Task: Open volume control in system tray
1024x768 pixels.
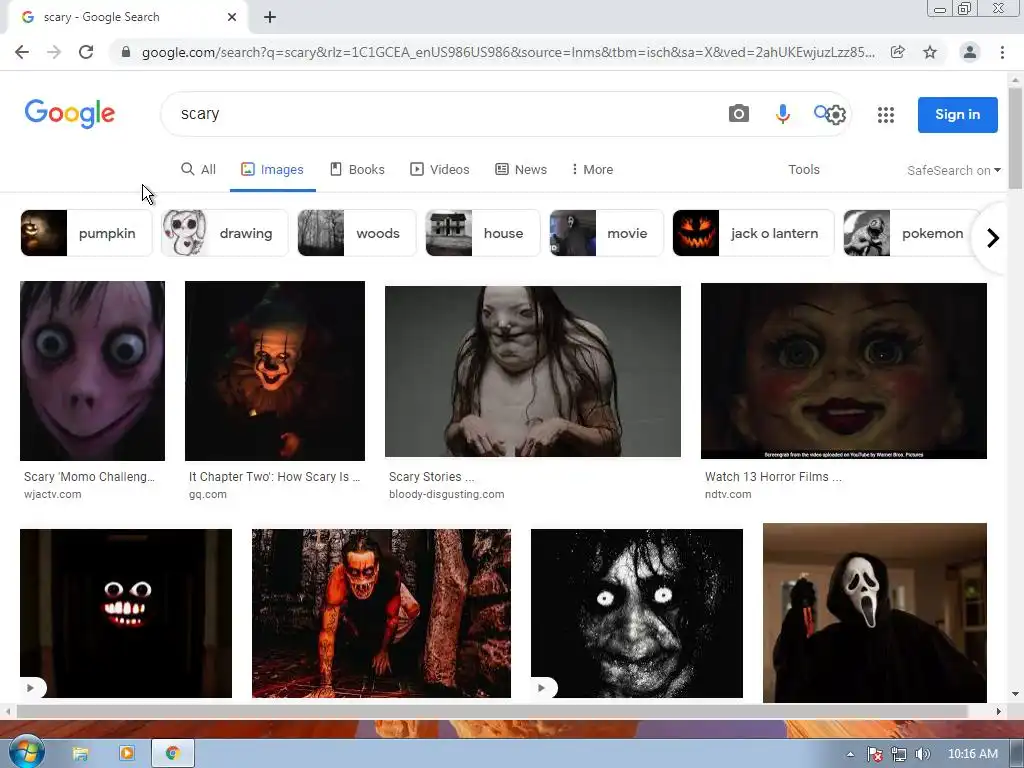Action: [x=923, y=754]
